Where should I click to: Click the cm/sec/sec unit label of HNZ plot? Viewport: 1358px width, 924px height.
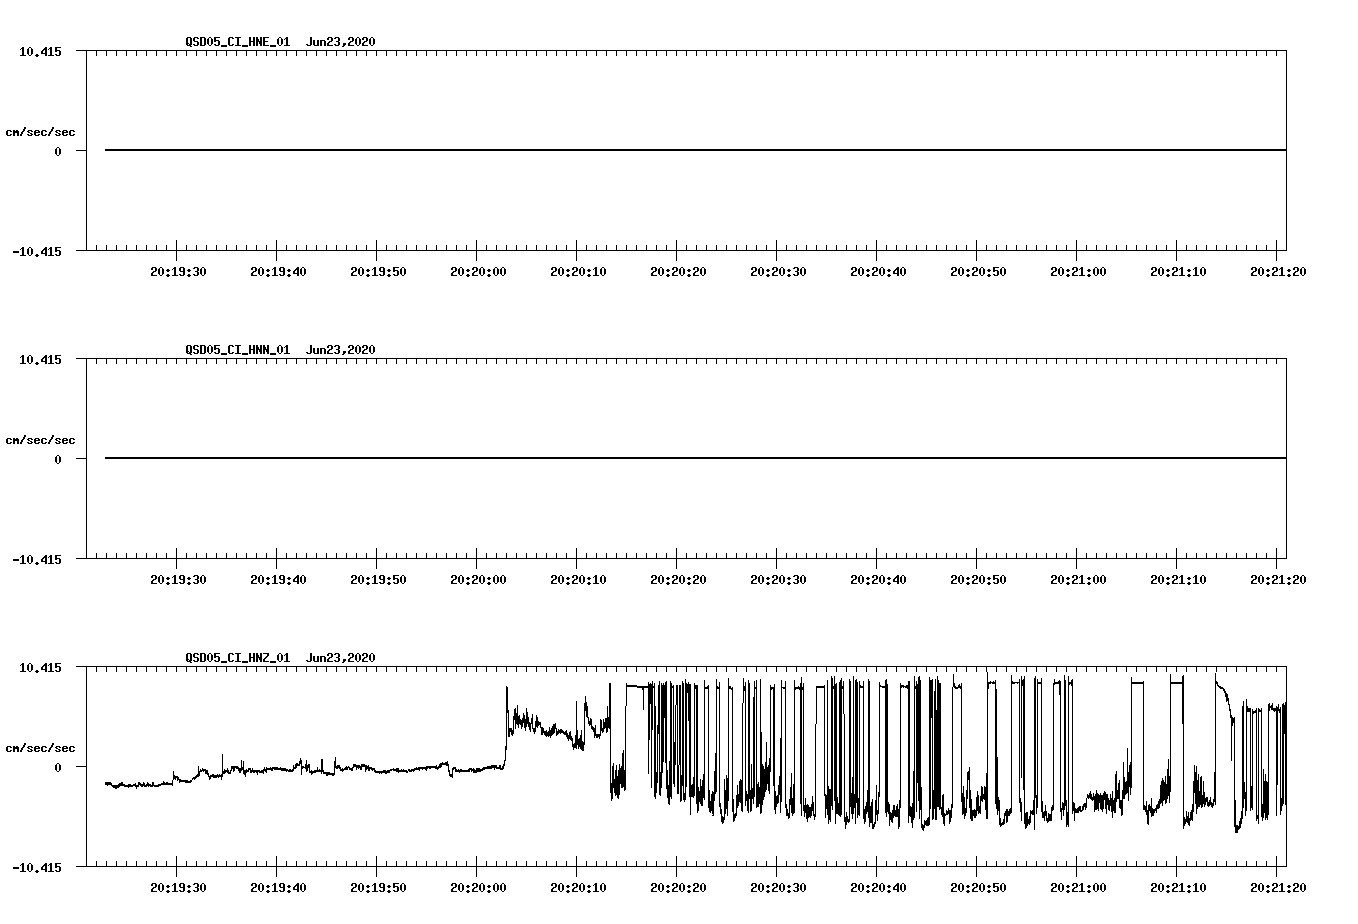(40, 748)
